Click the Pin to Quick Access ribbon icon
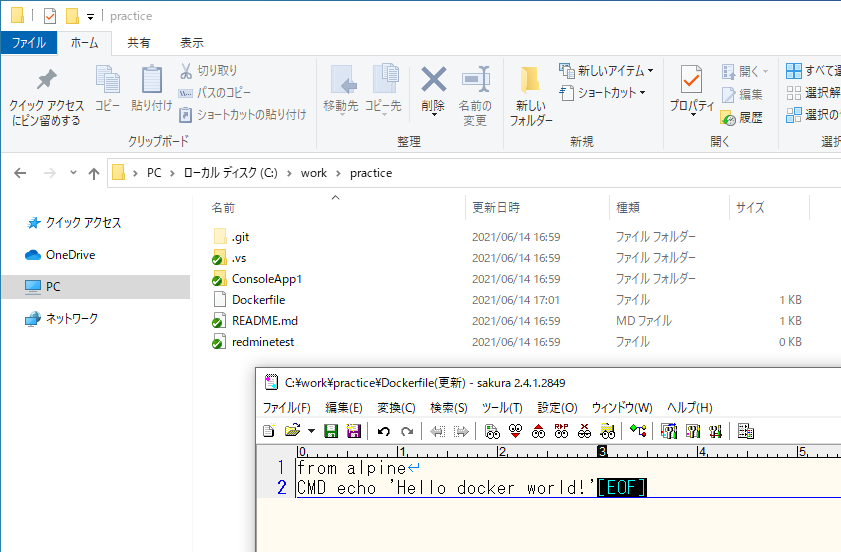The width and height of the screenshot is (841, 552). 46,96
